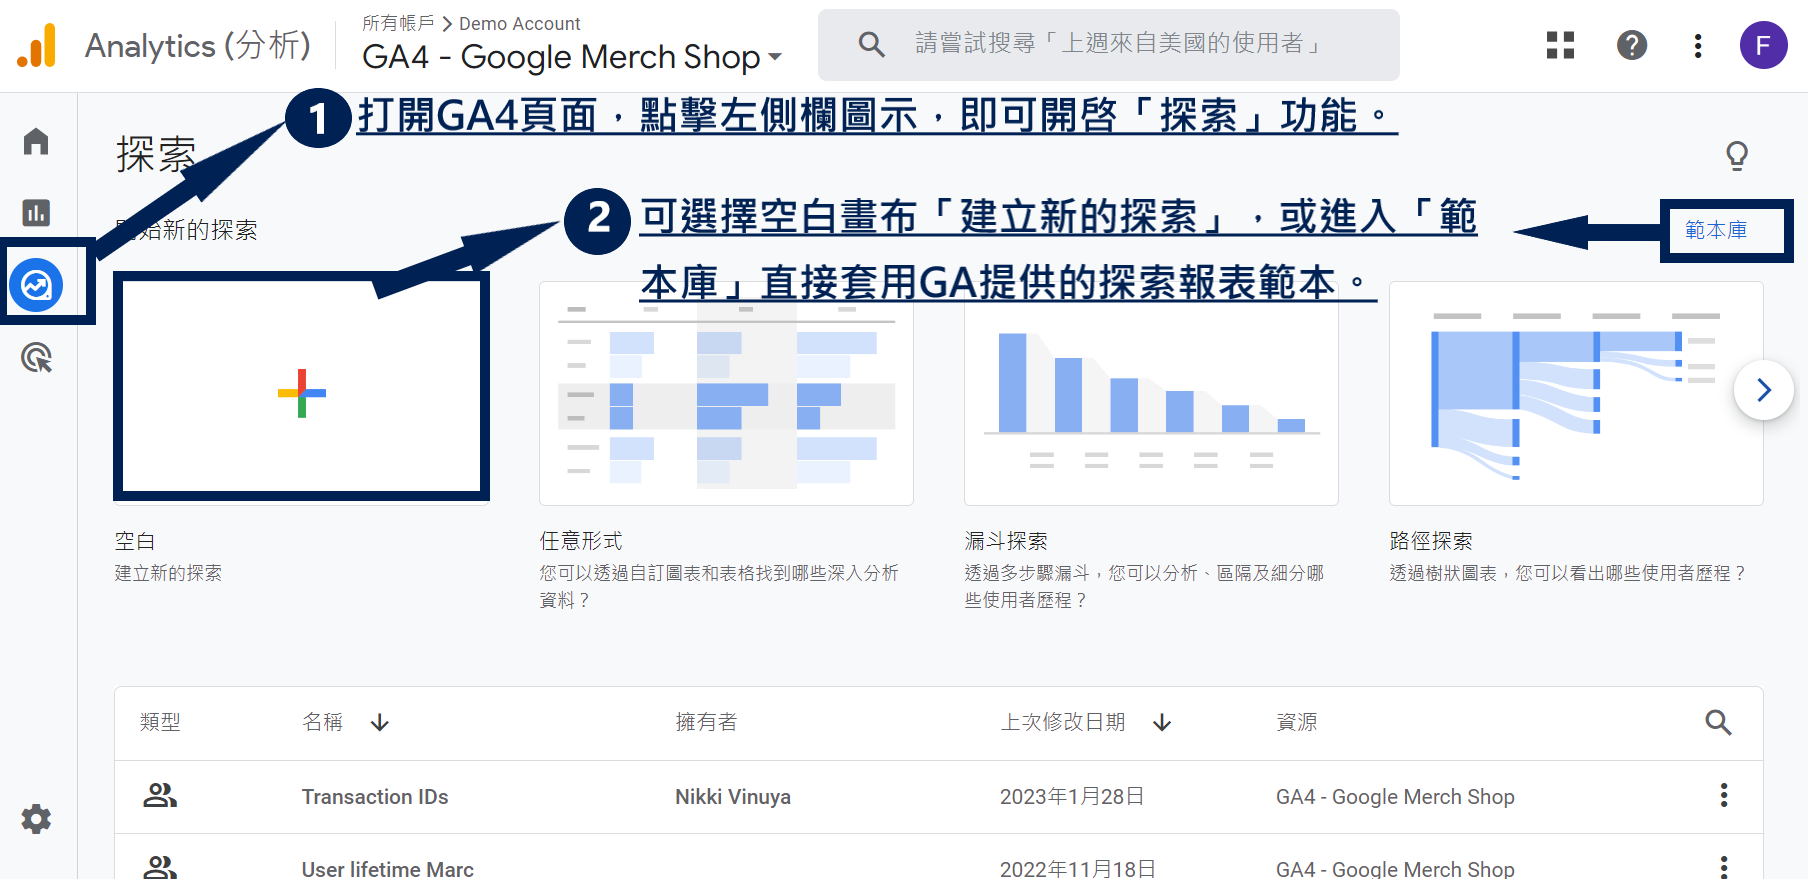Image resolution: width=1808 pixels, height=879 pixels.
Task: Sort by last modified date arrow
Action: (1162, 722)
